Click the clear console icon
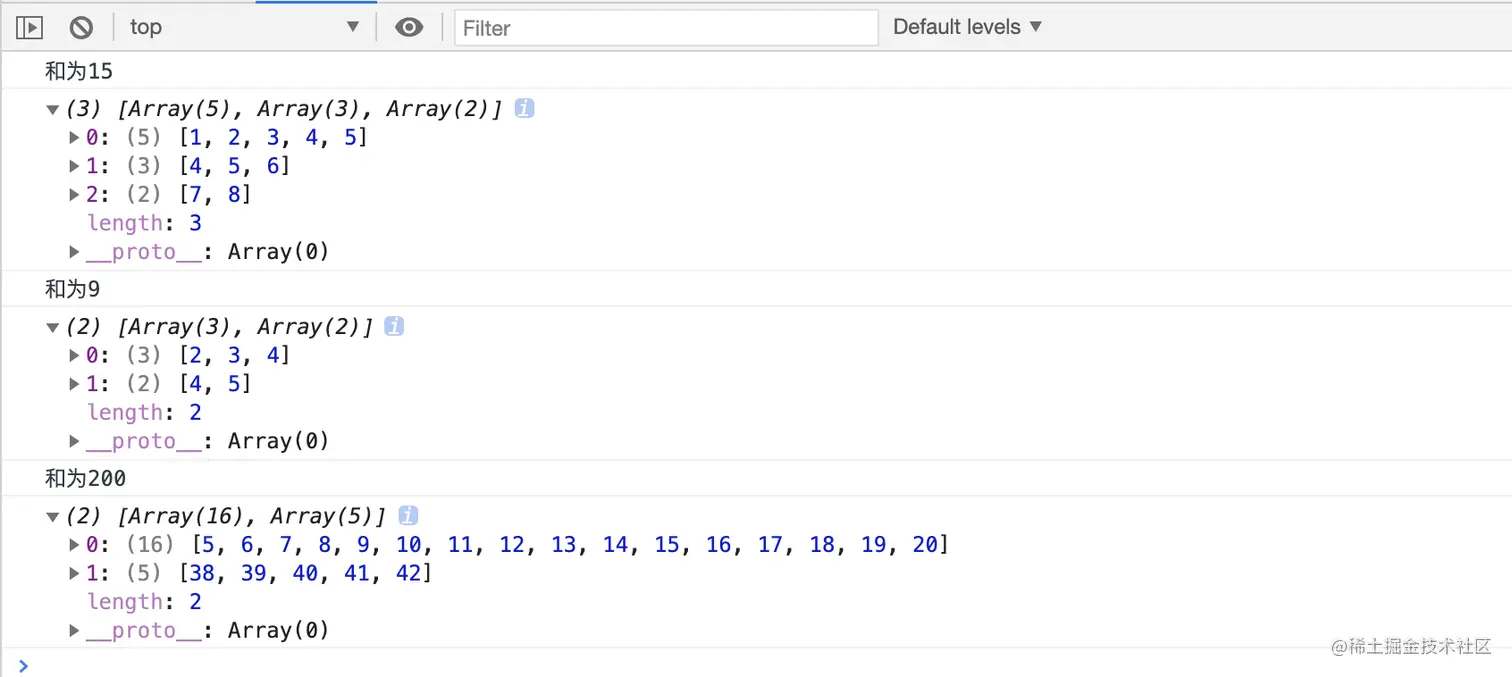Viewport: 1512px width, 677px height. coord(81,27)
